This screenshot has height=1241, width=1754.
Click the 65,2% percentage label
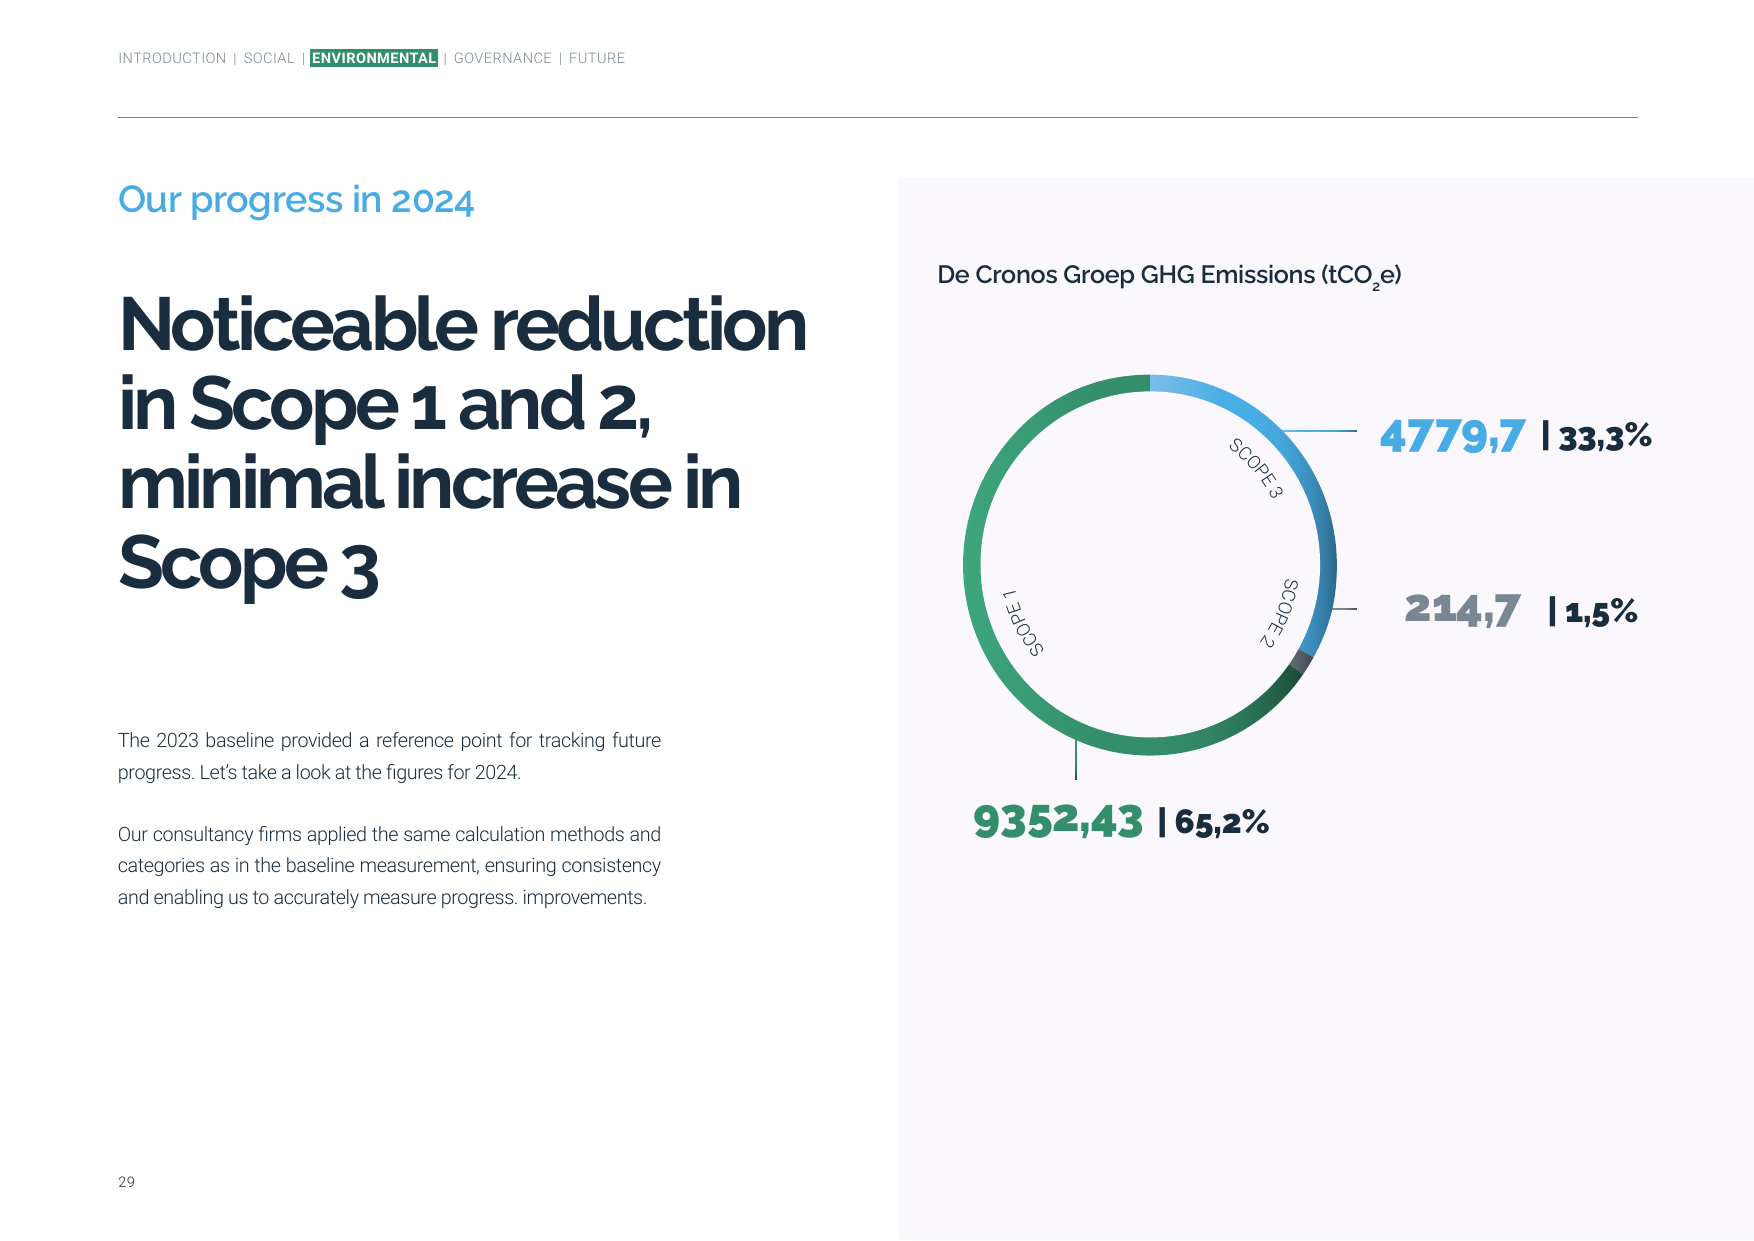(x=1222, y=822)
